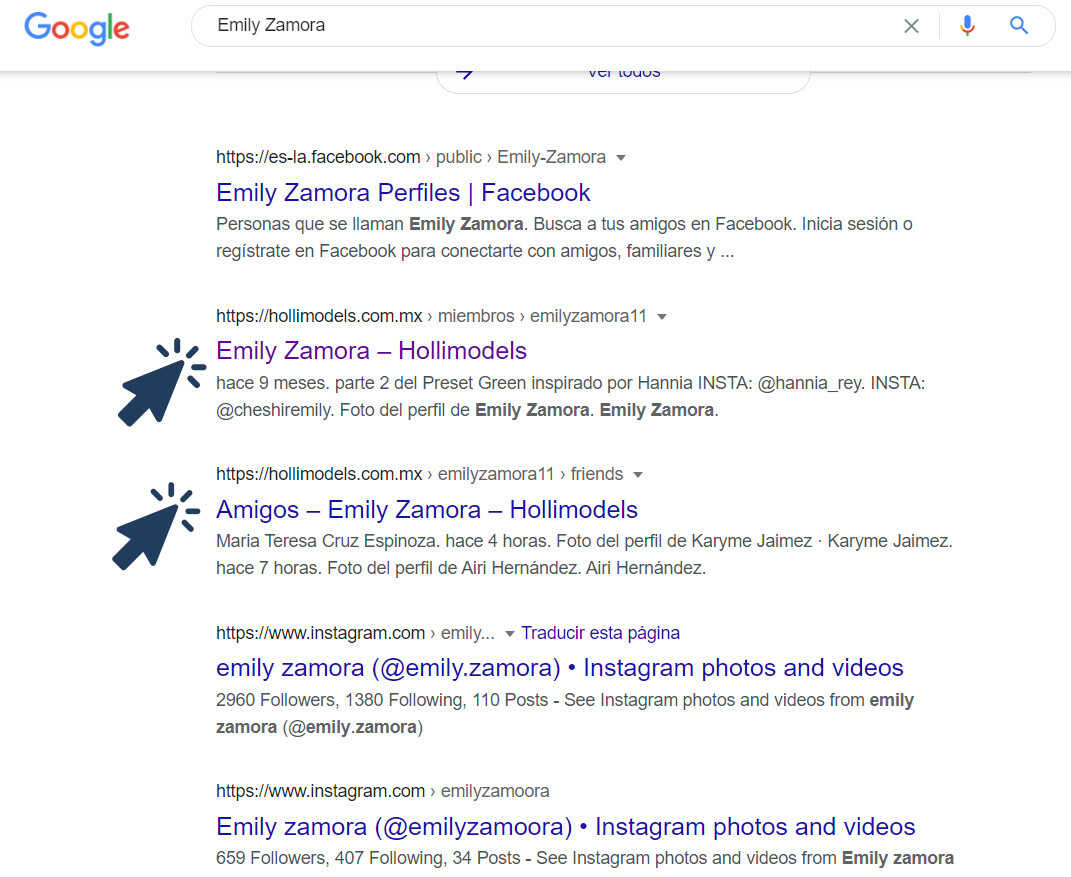Click Traducir esta página link

coord(600,633)
